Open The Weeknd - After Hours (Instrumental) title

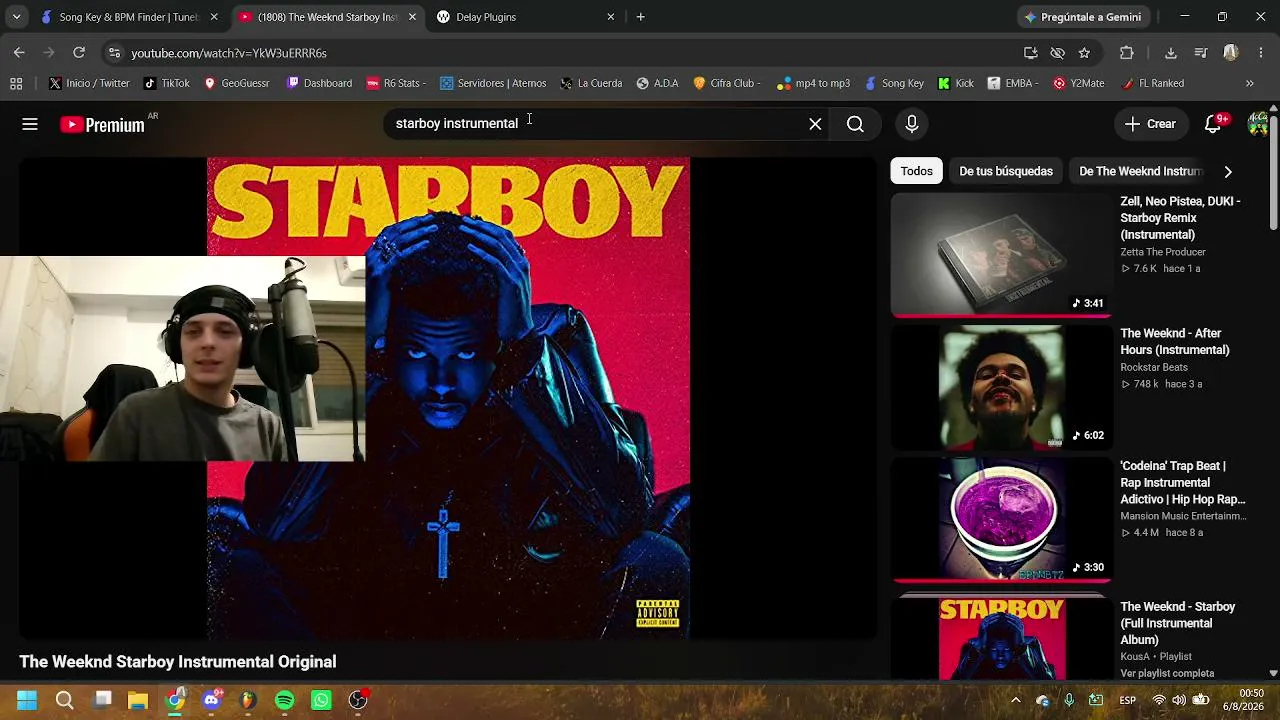tap(1175, 342)
